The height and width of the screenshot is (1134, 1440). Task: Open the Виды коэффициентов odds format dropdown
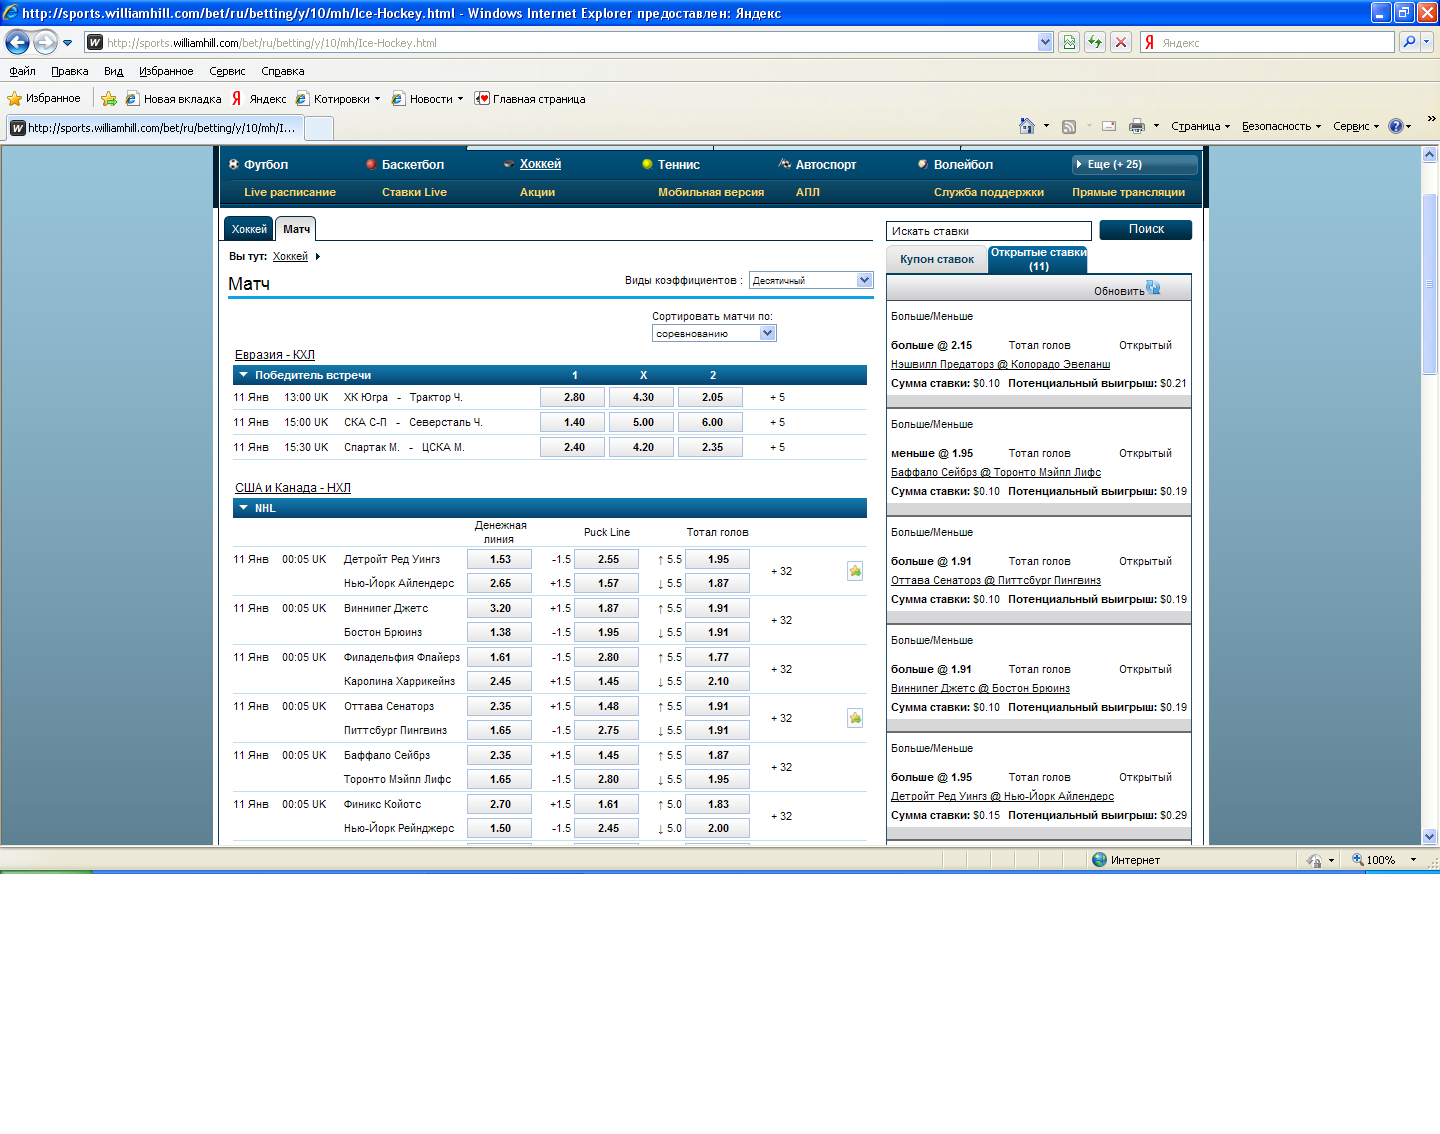point(865,280)
